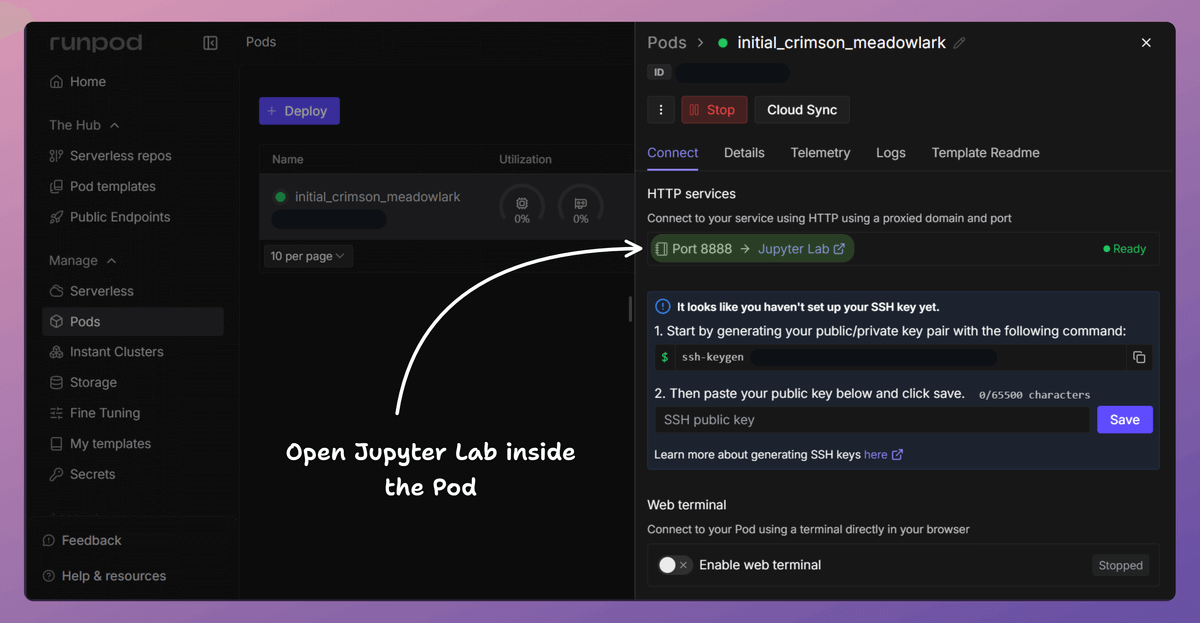
Task: Open Help & resources
Action: click(104, 576)
